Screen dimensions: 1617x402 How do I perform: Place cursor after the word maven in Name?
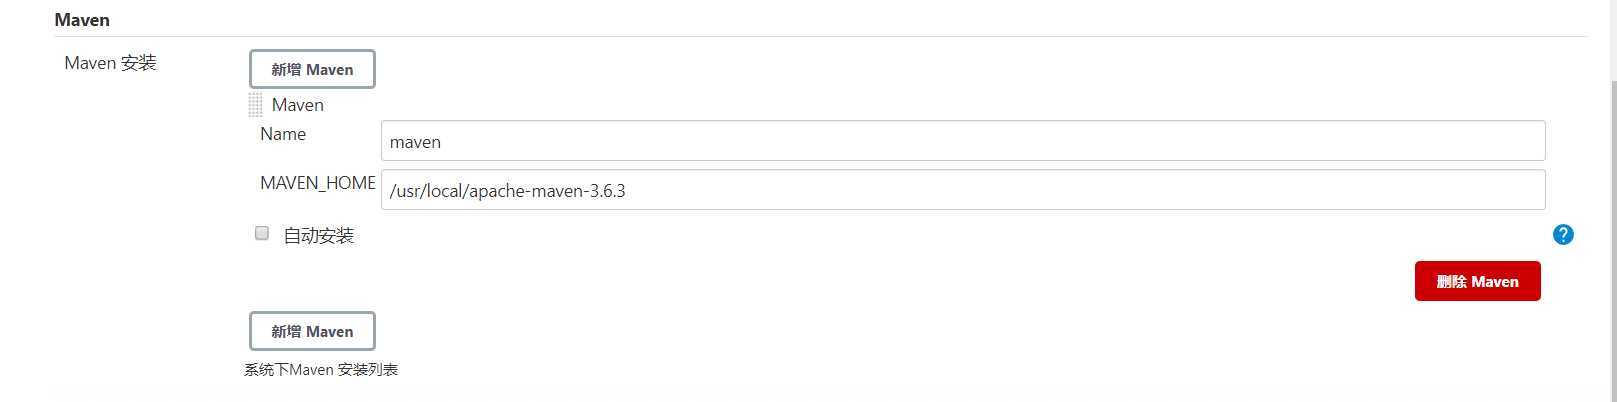pyautogui.click(x=443, y=142)
